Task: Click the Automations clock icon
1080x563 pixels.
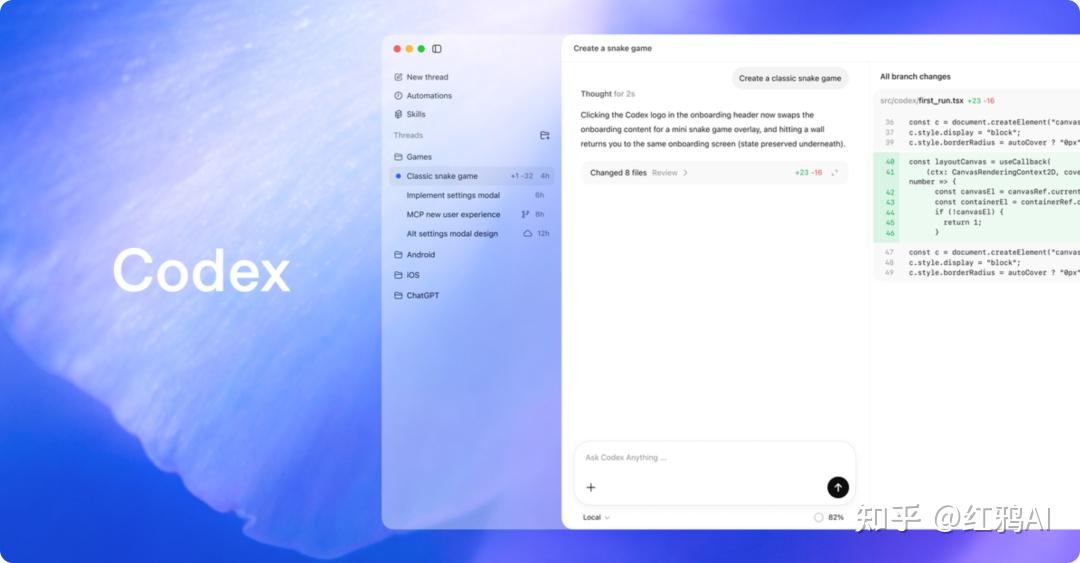Action: pos(398,96)
